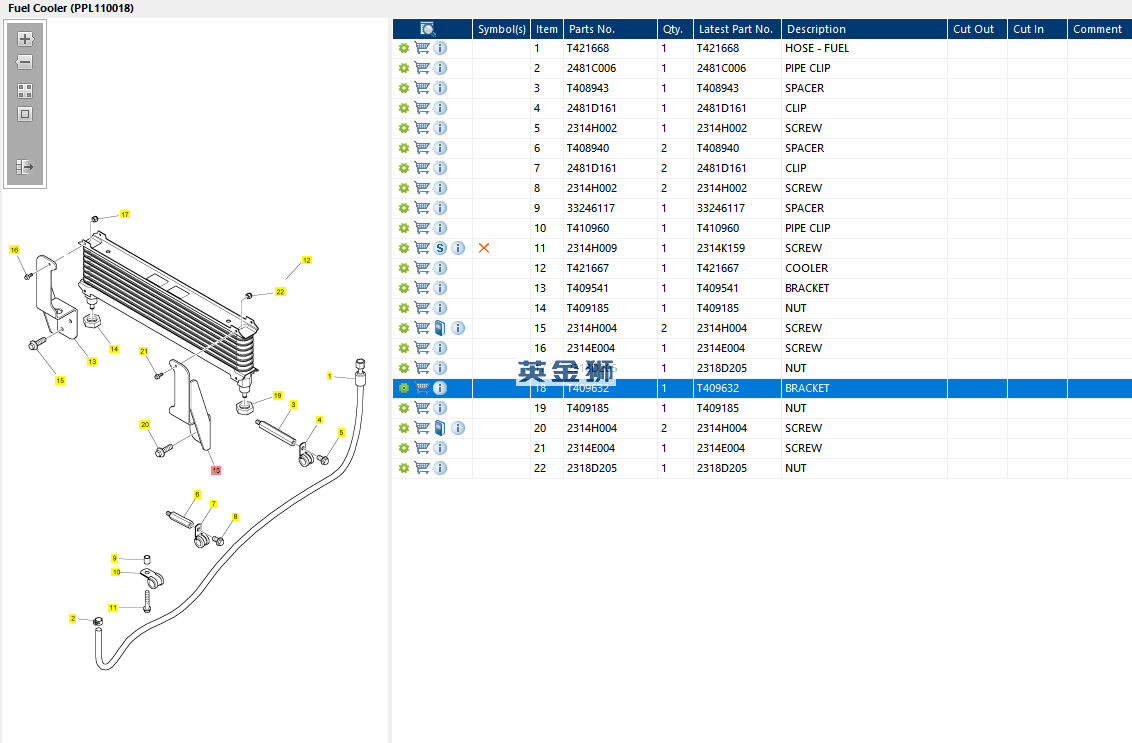Click the green gear icon for item 5

coord(404,128)
